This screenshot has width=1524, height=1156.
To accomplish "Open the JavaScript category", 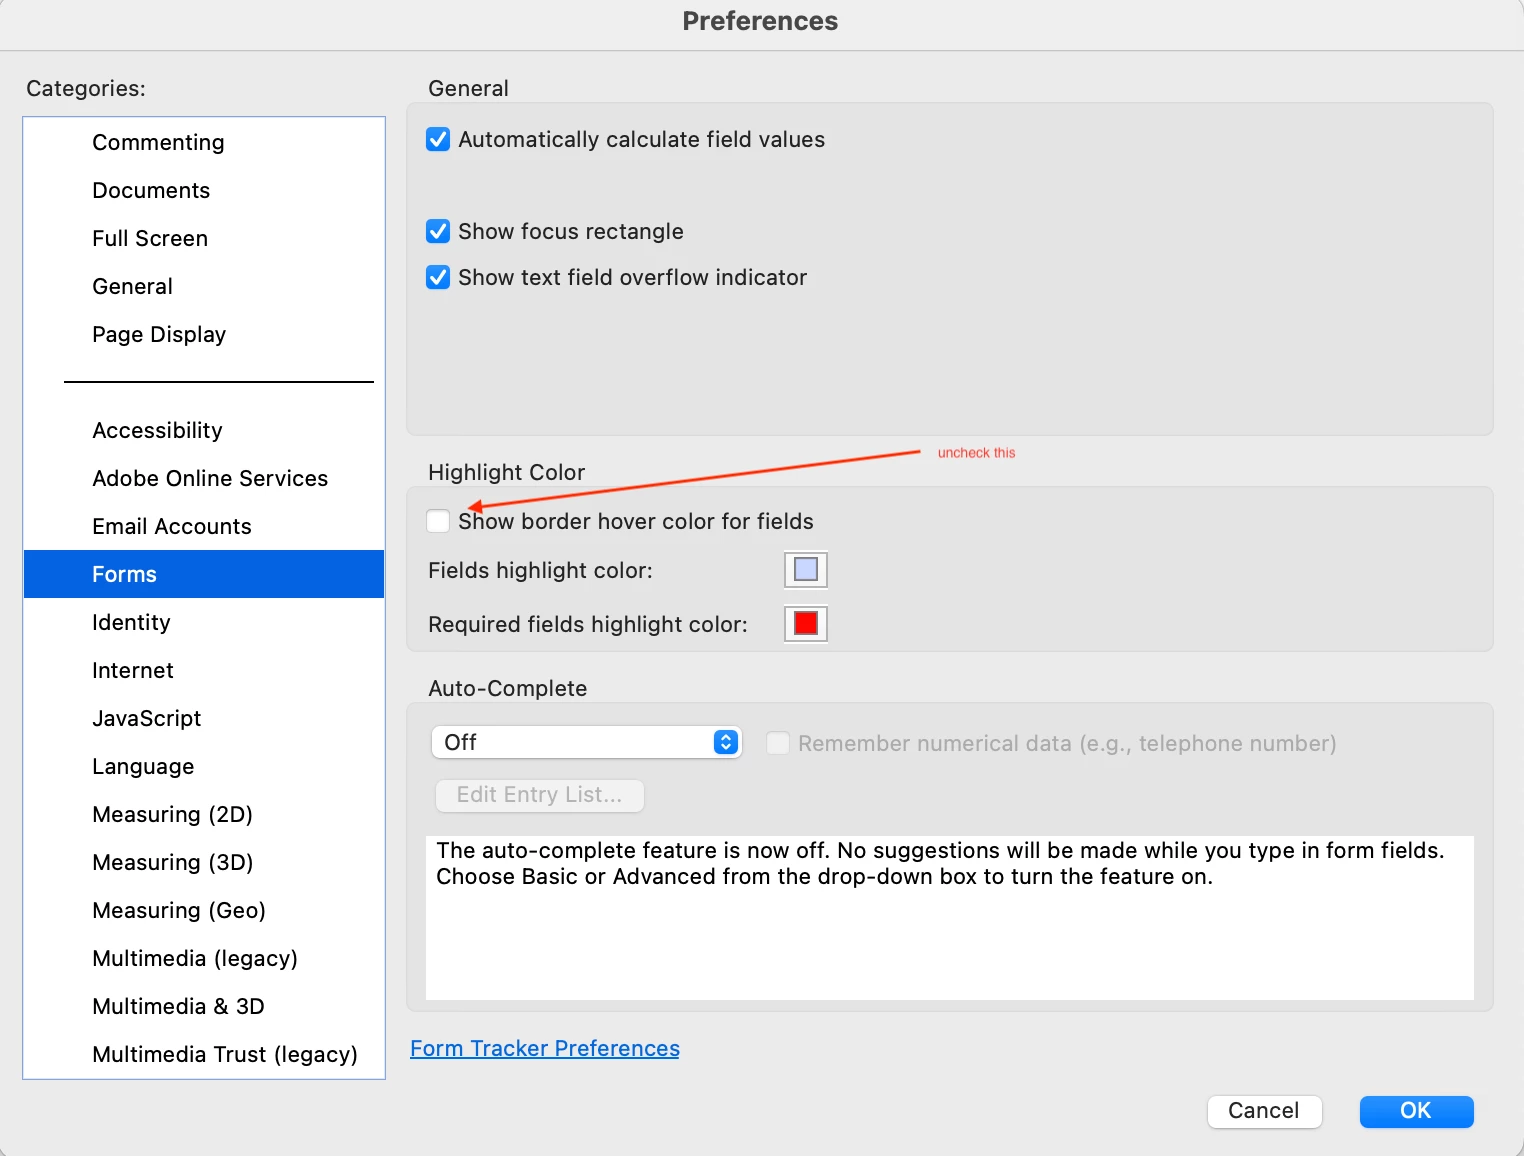I will [x=146, y=718].
